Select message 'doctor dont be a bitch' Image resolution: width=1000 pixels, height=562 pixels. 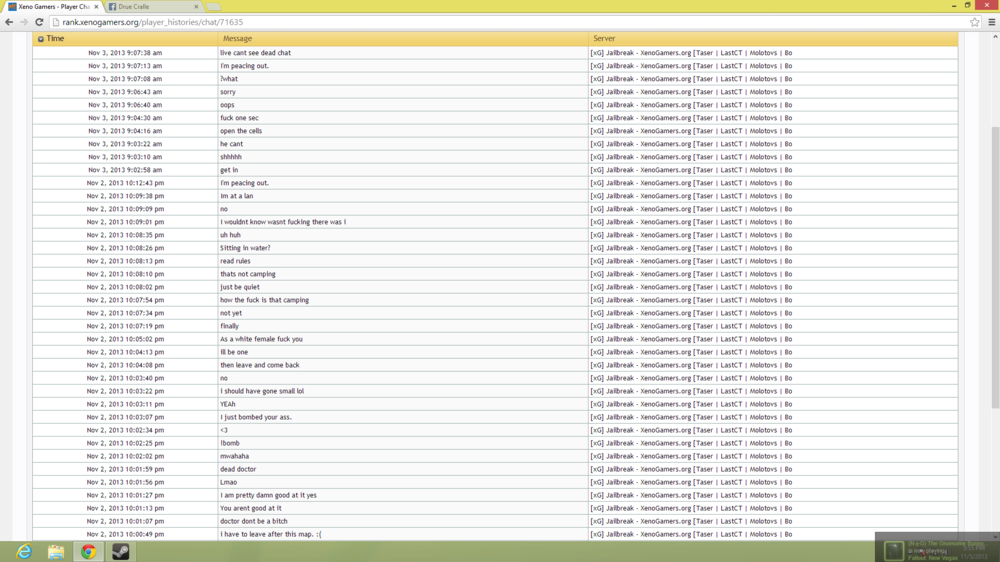[254, 521]
